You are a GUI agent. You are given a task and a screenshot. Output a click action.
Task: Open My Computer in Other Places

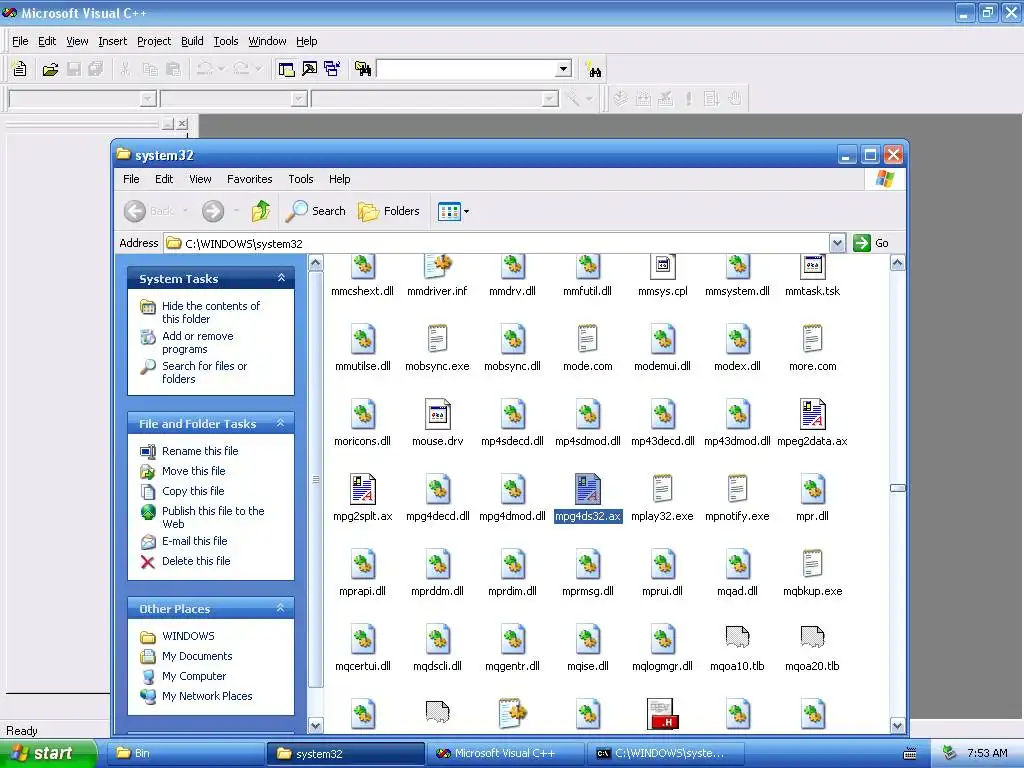coord(194,676)
